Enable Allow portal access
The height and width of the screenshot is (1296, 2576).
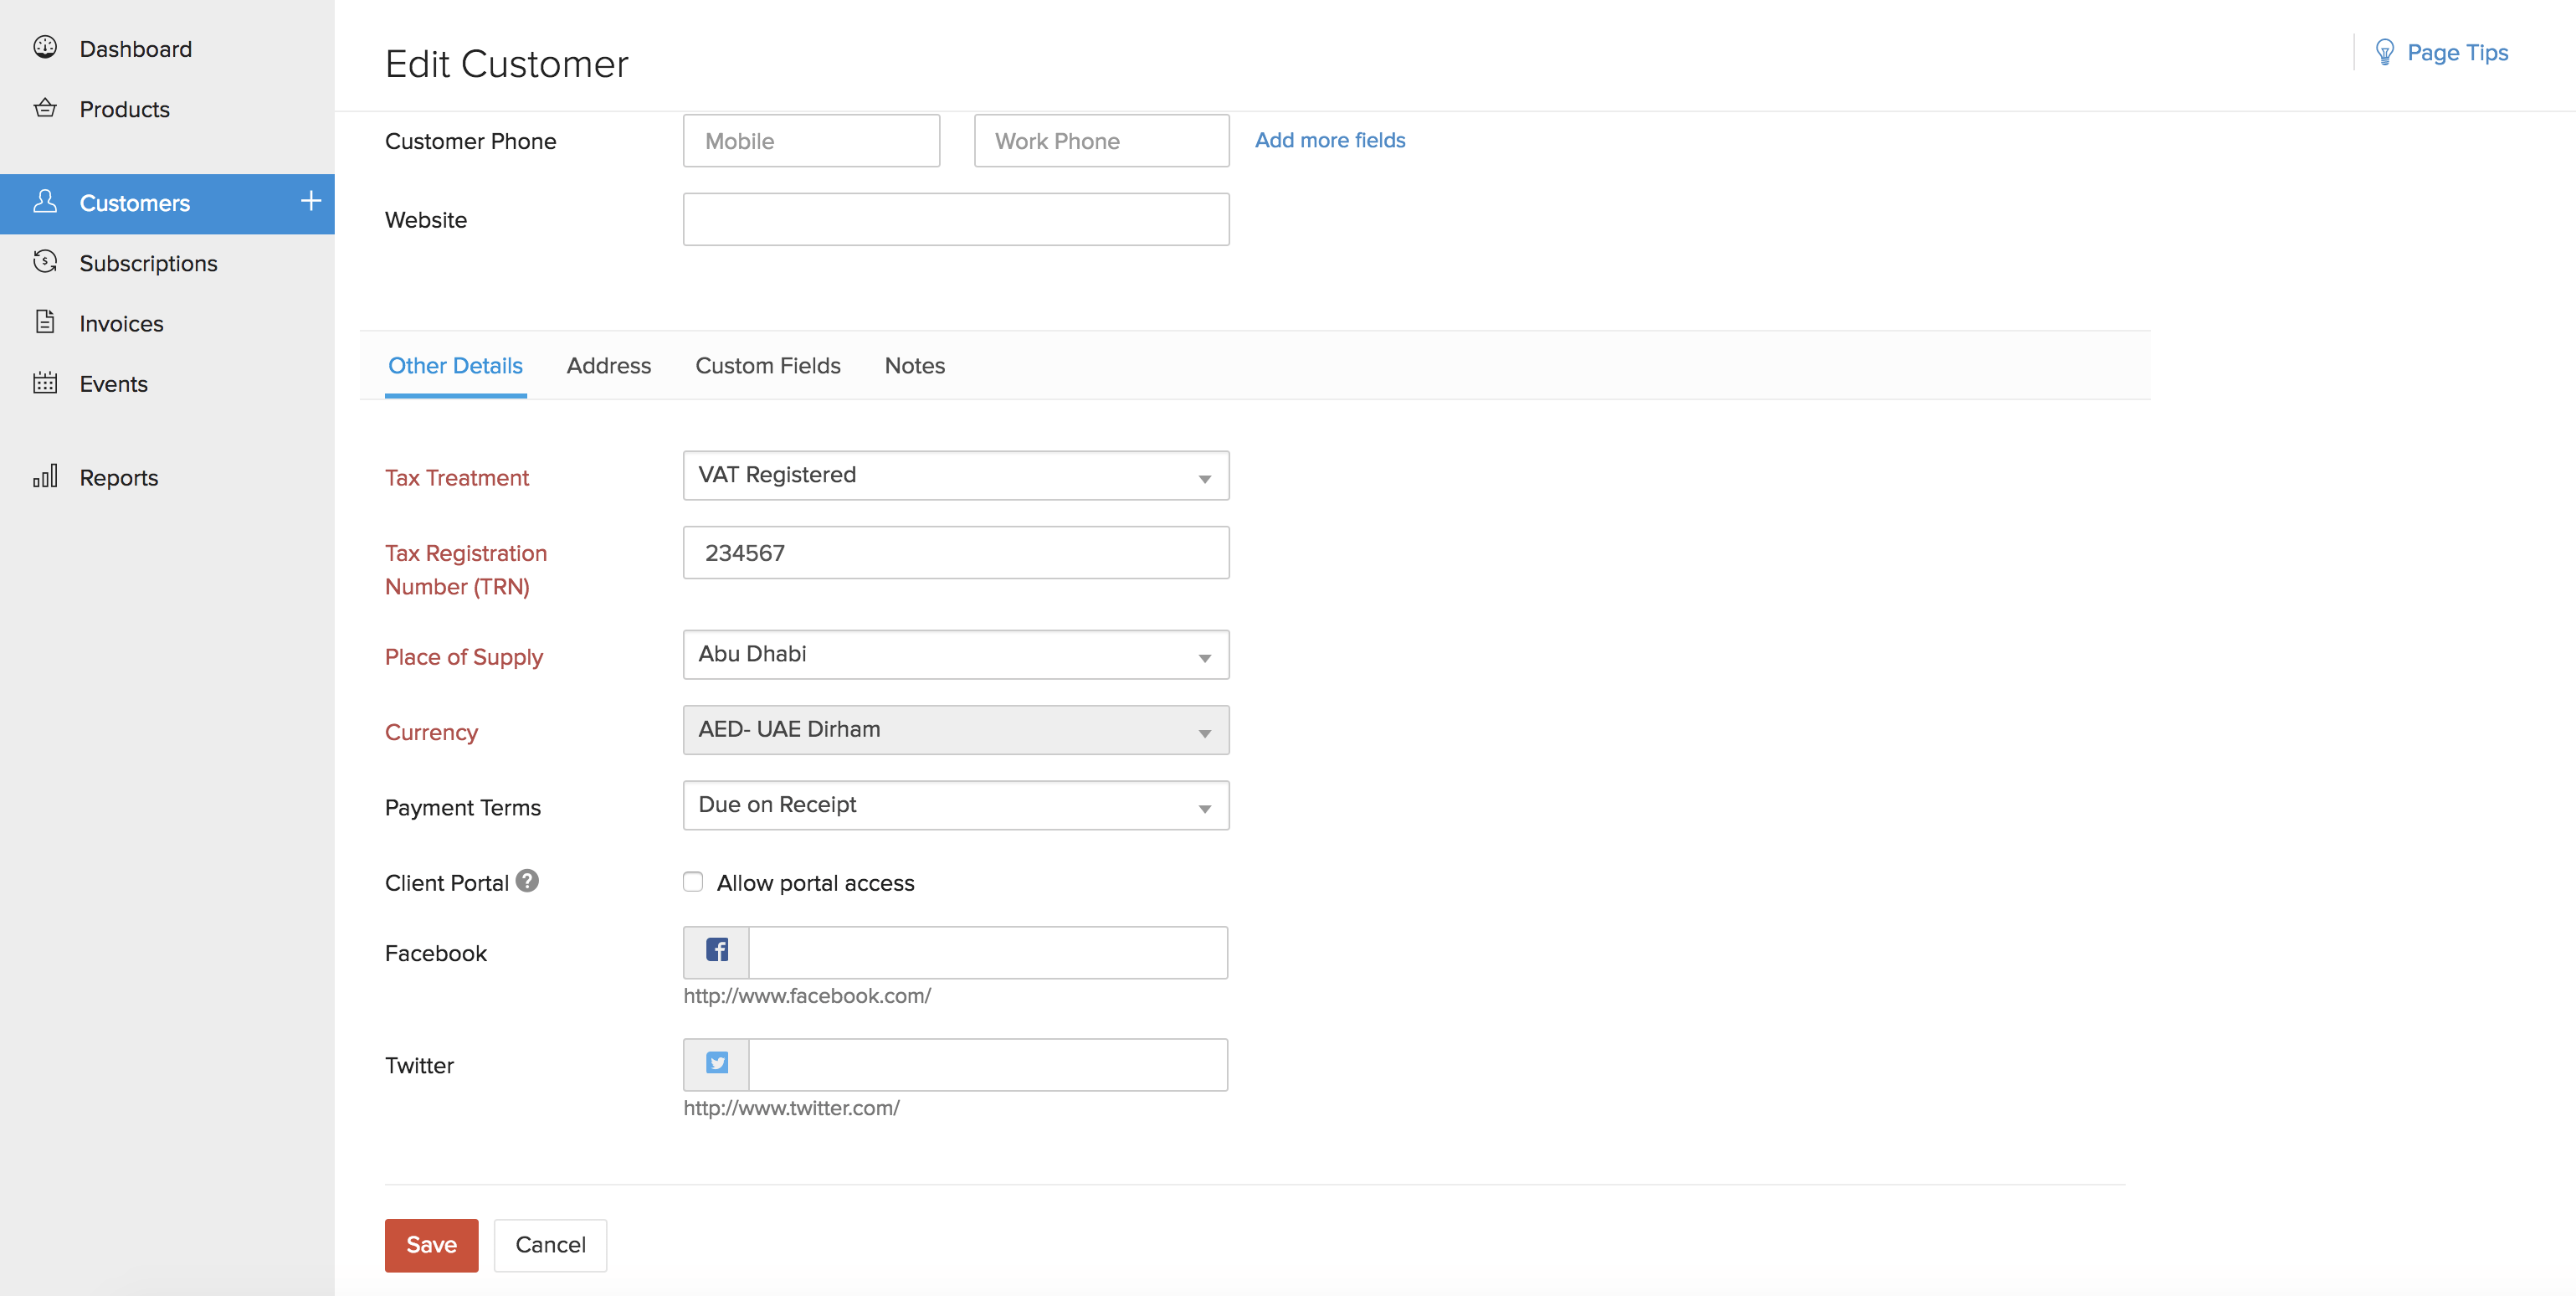tap(693, 881)
